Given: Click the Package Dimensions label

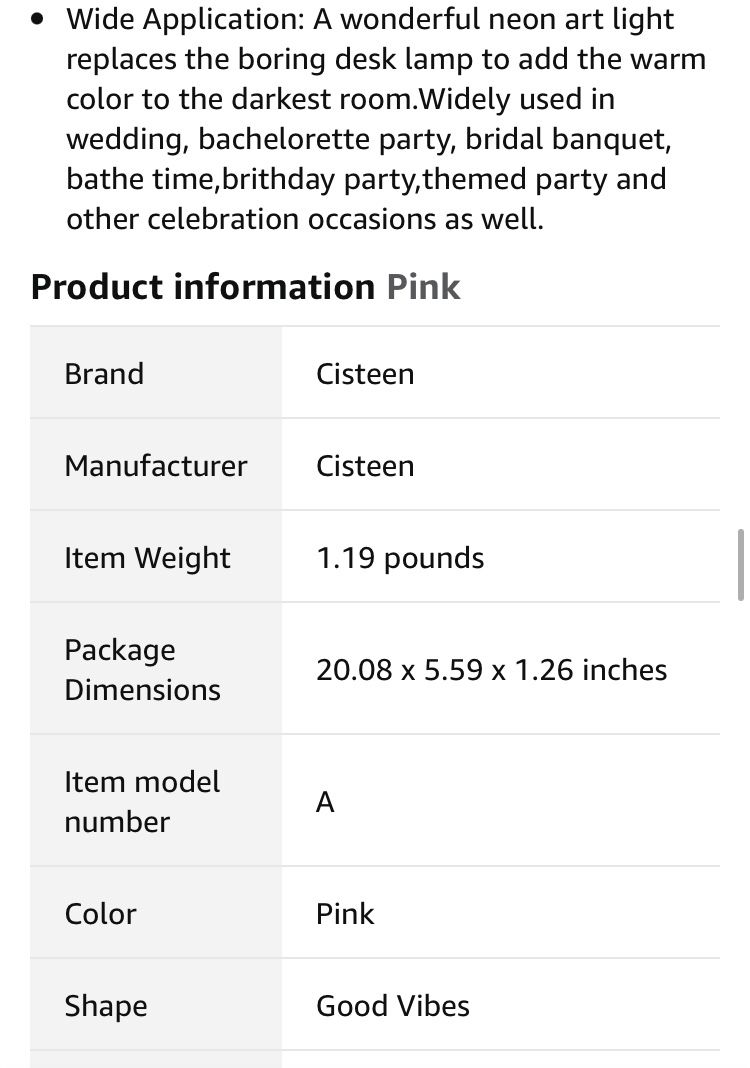Looking at the screenshot, I should tap(142, 670).
